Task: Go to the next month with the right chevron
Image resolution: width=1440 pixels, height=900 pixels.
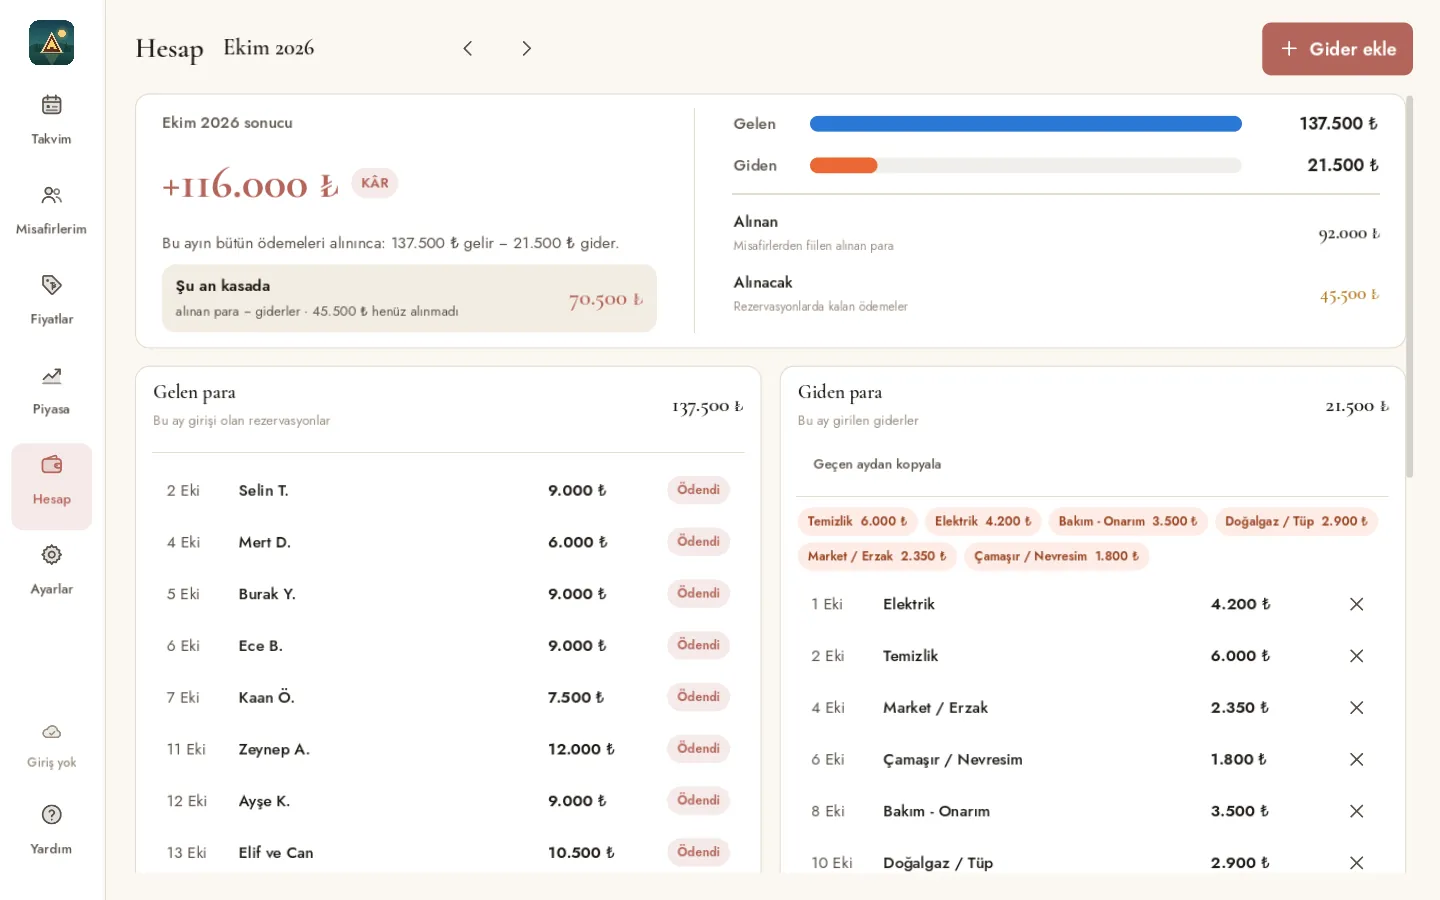Action: point(526,48)
